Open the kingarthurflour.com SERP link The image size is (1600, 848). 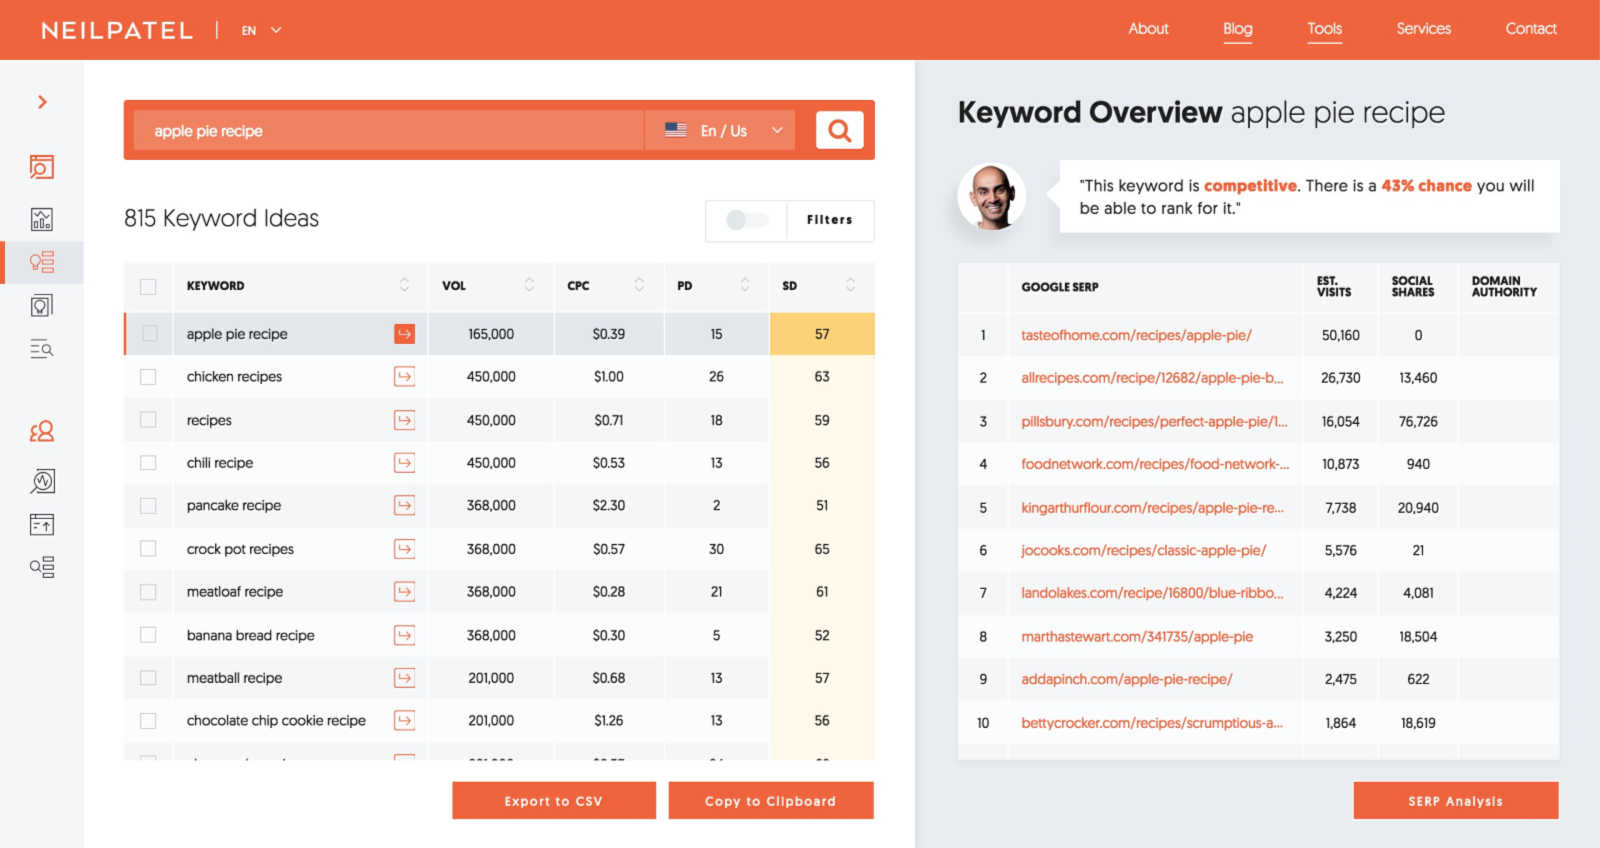1152,508
